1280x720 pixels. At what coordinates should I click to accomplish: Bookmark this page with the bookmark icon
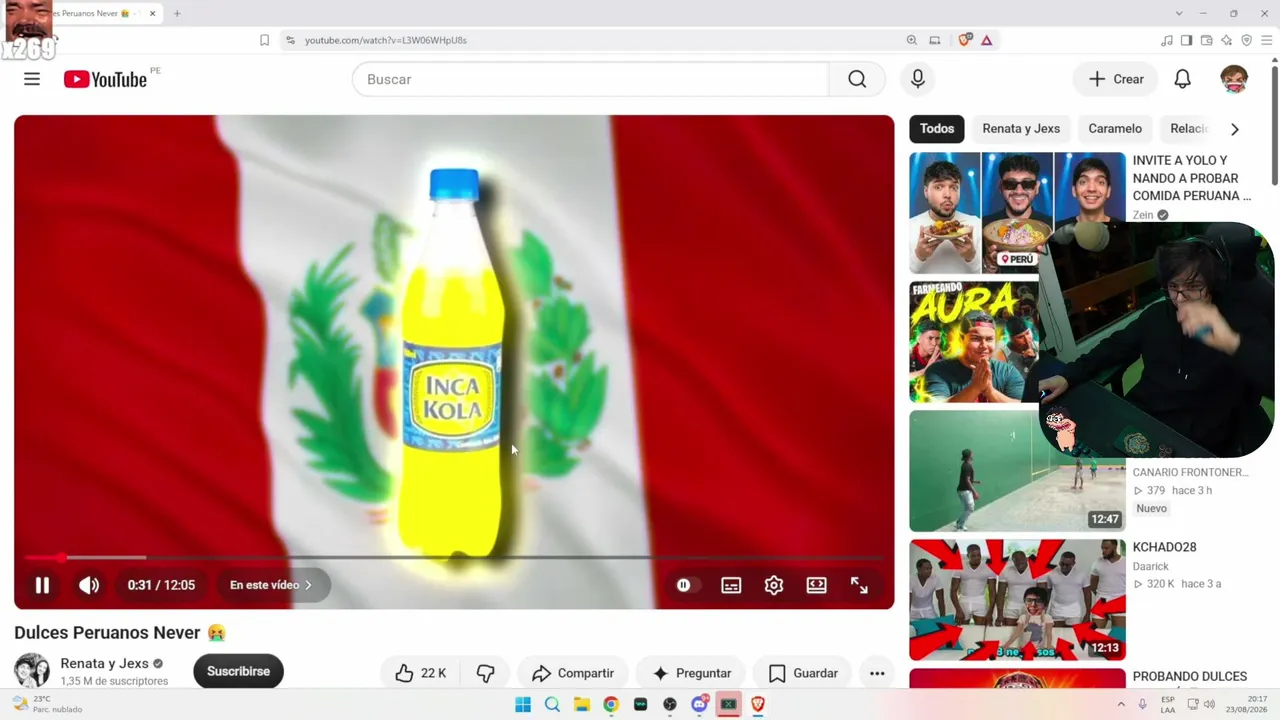pyautogui.click(x=264, y=40)
